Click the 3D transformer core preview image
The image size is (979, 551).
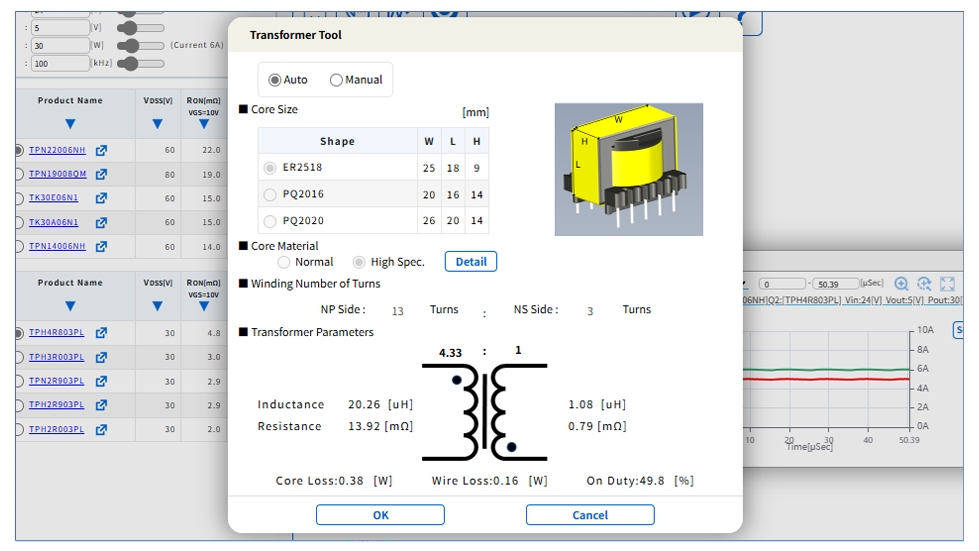(x=629, y=169)
